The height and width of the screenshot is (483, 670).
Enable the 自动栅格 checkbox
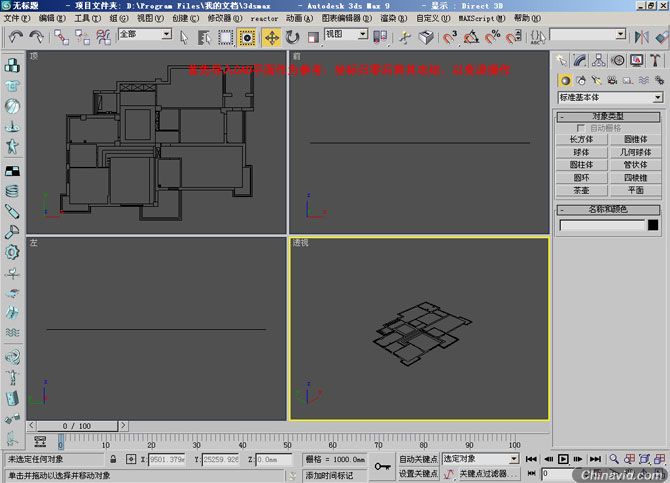[x=580, y=128]
